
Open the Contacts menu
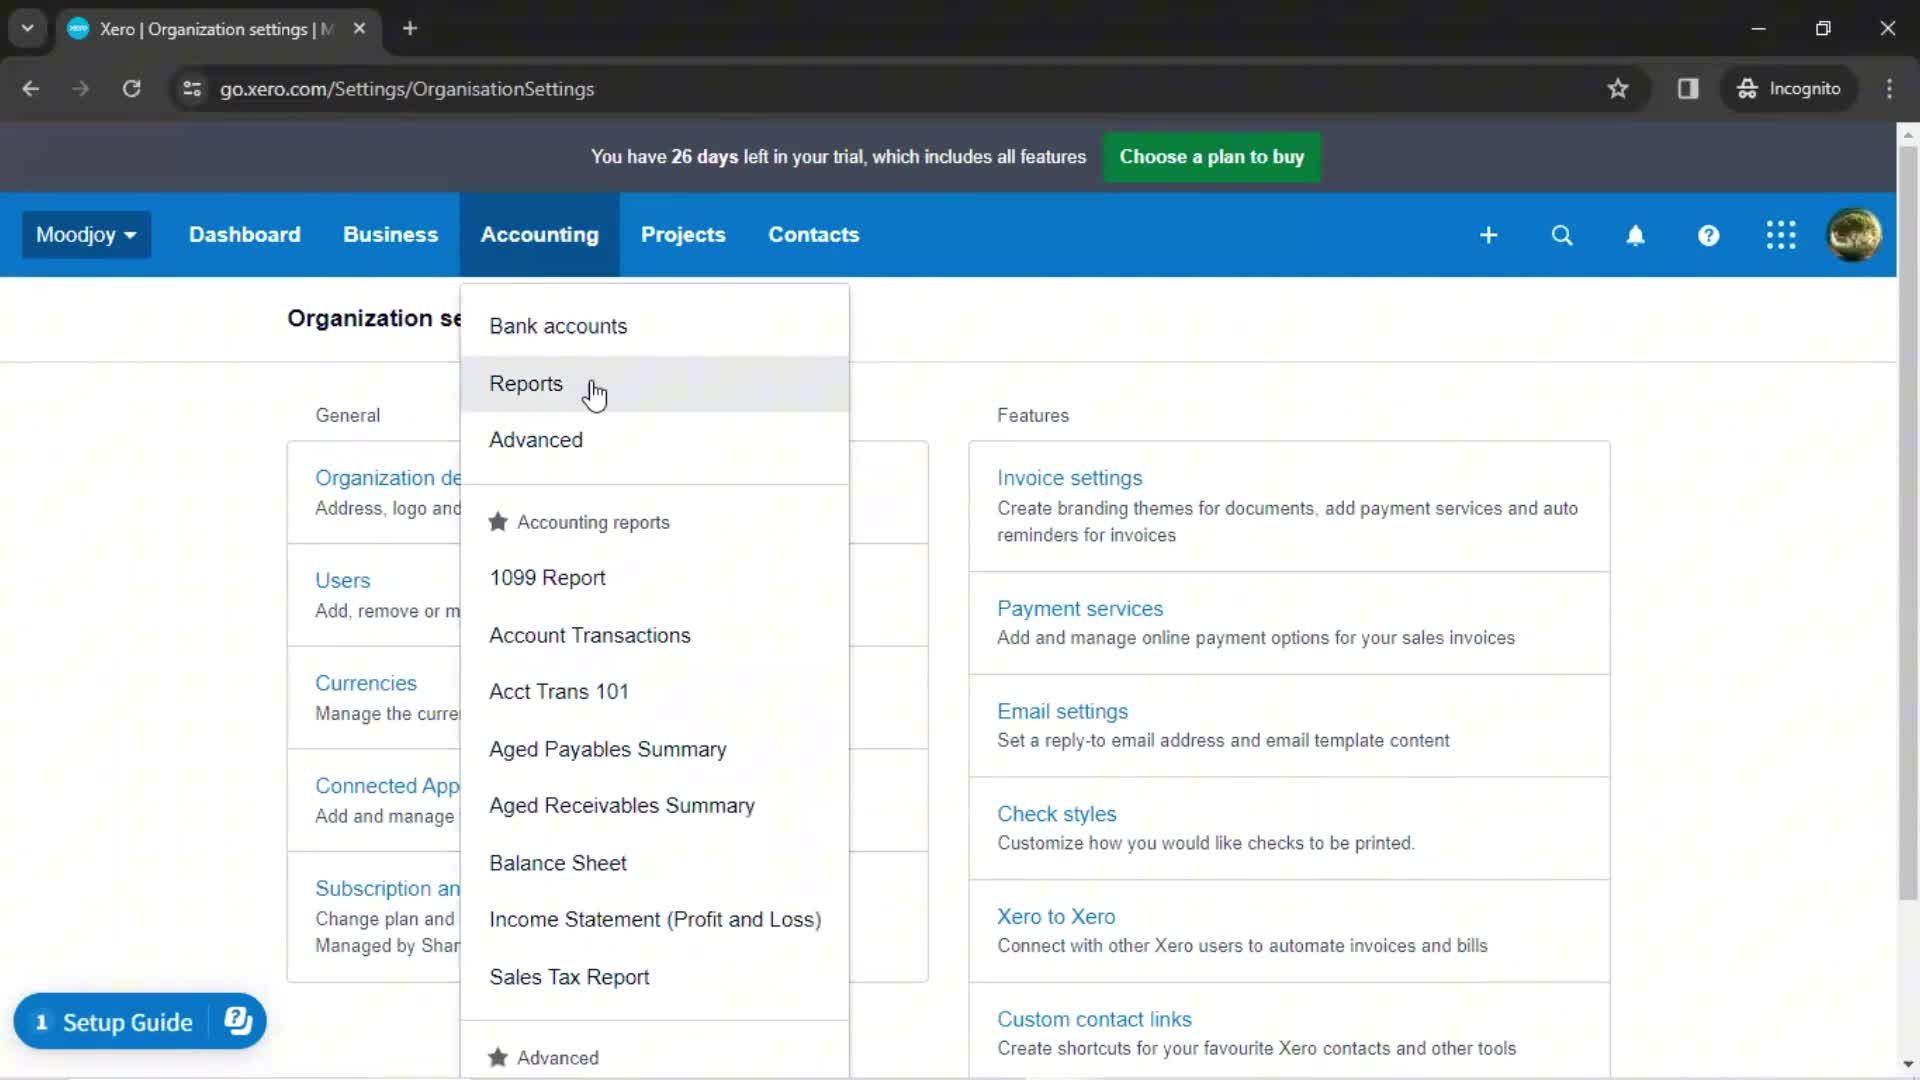click(813, 235)
